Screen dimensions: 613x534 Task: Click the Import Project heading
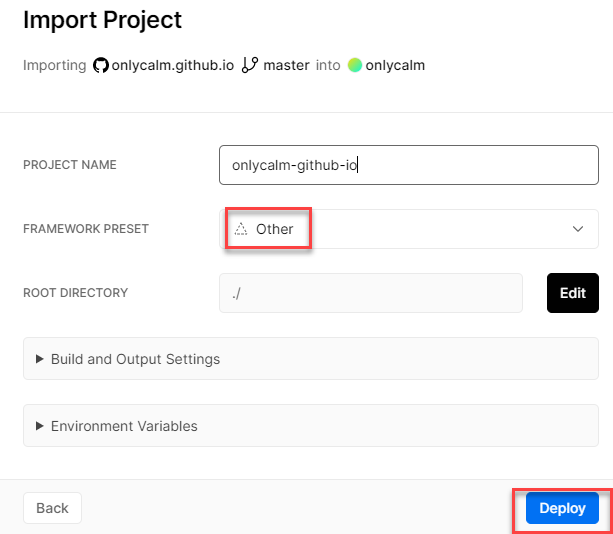point(102,20)
